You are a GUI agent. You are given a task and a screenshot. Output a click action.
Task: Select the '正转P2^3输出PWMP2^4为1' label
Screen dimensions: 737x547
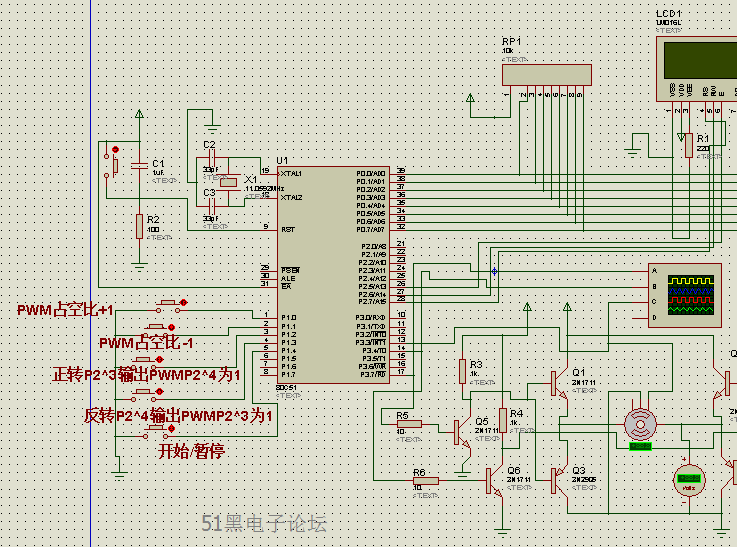146,375
